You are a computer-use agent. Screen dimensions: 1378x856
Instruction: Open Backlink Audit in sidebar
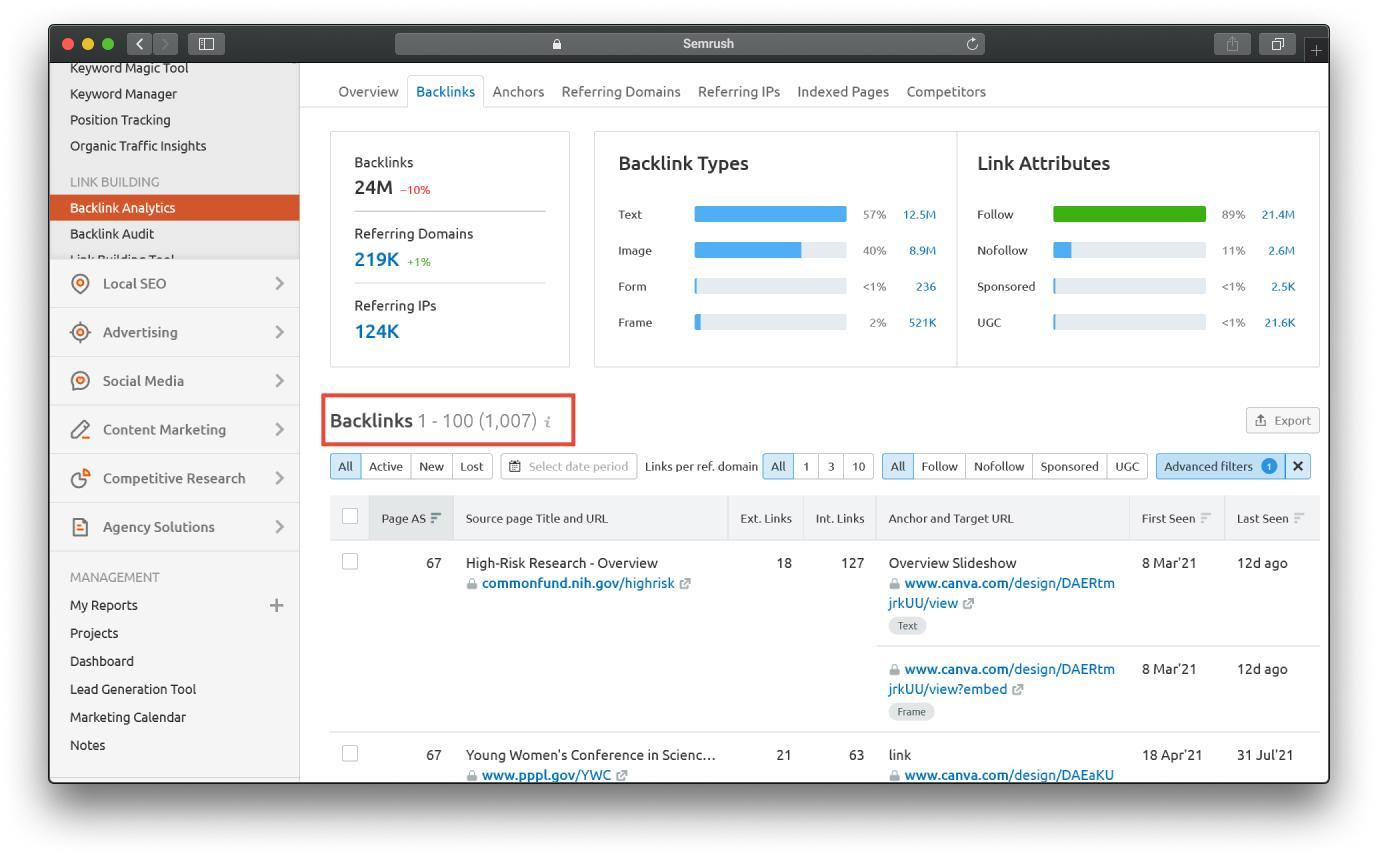(112, 234)
